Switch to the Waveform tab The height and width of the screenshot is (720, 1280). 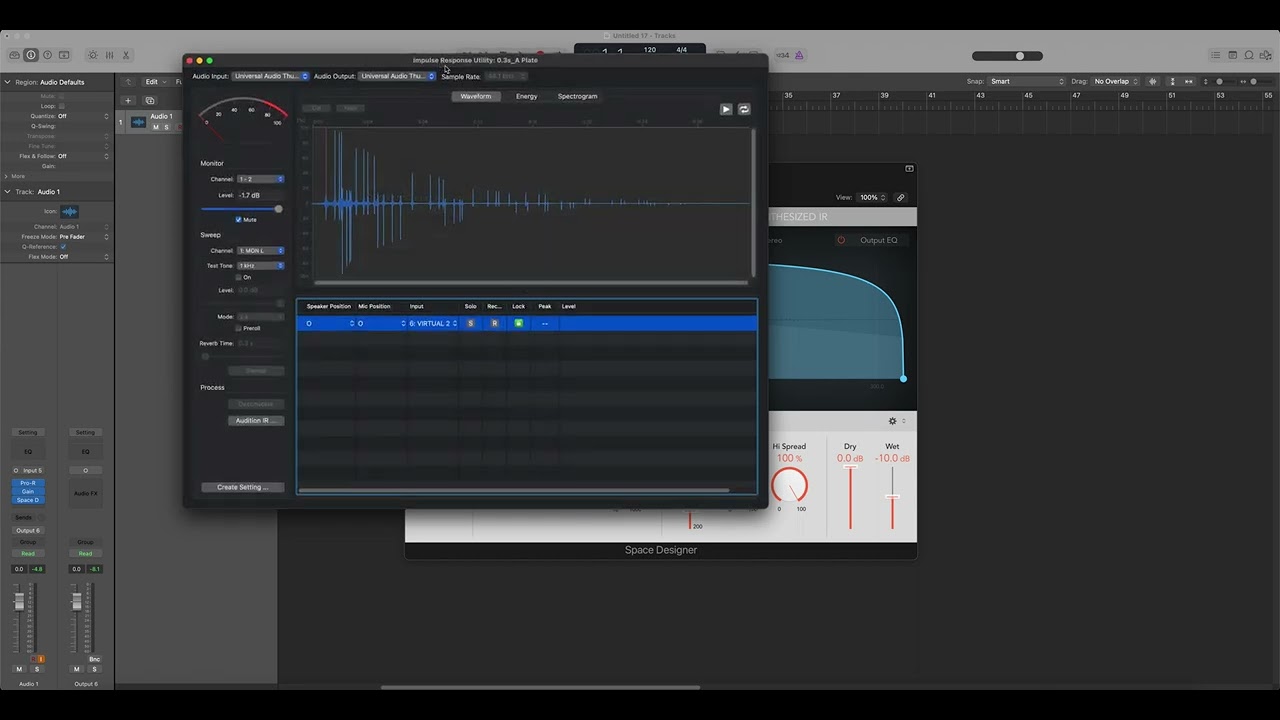[476, 96]
